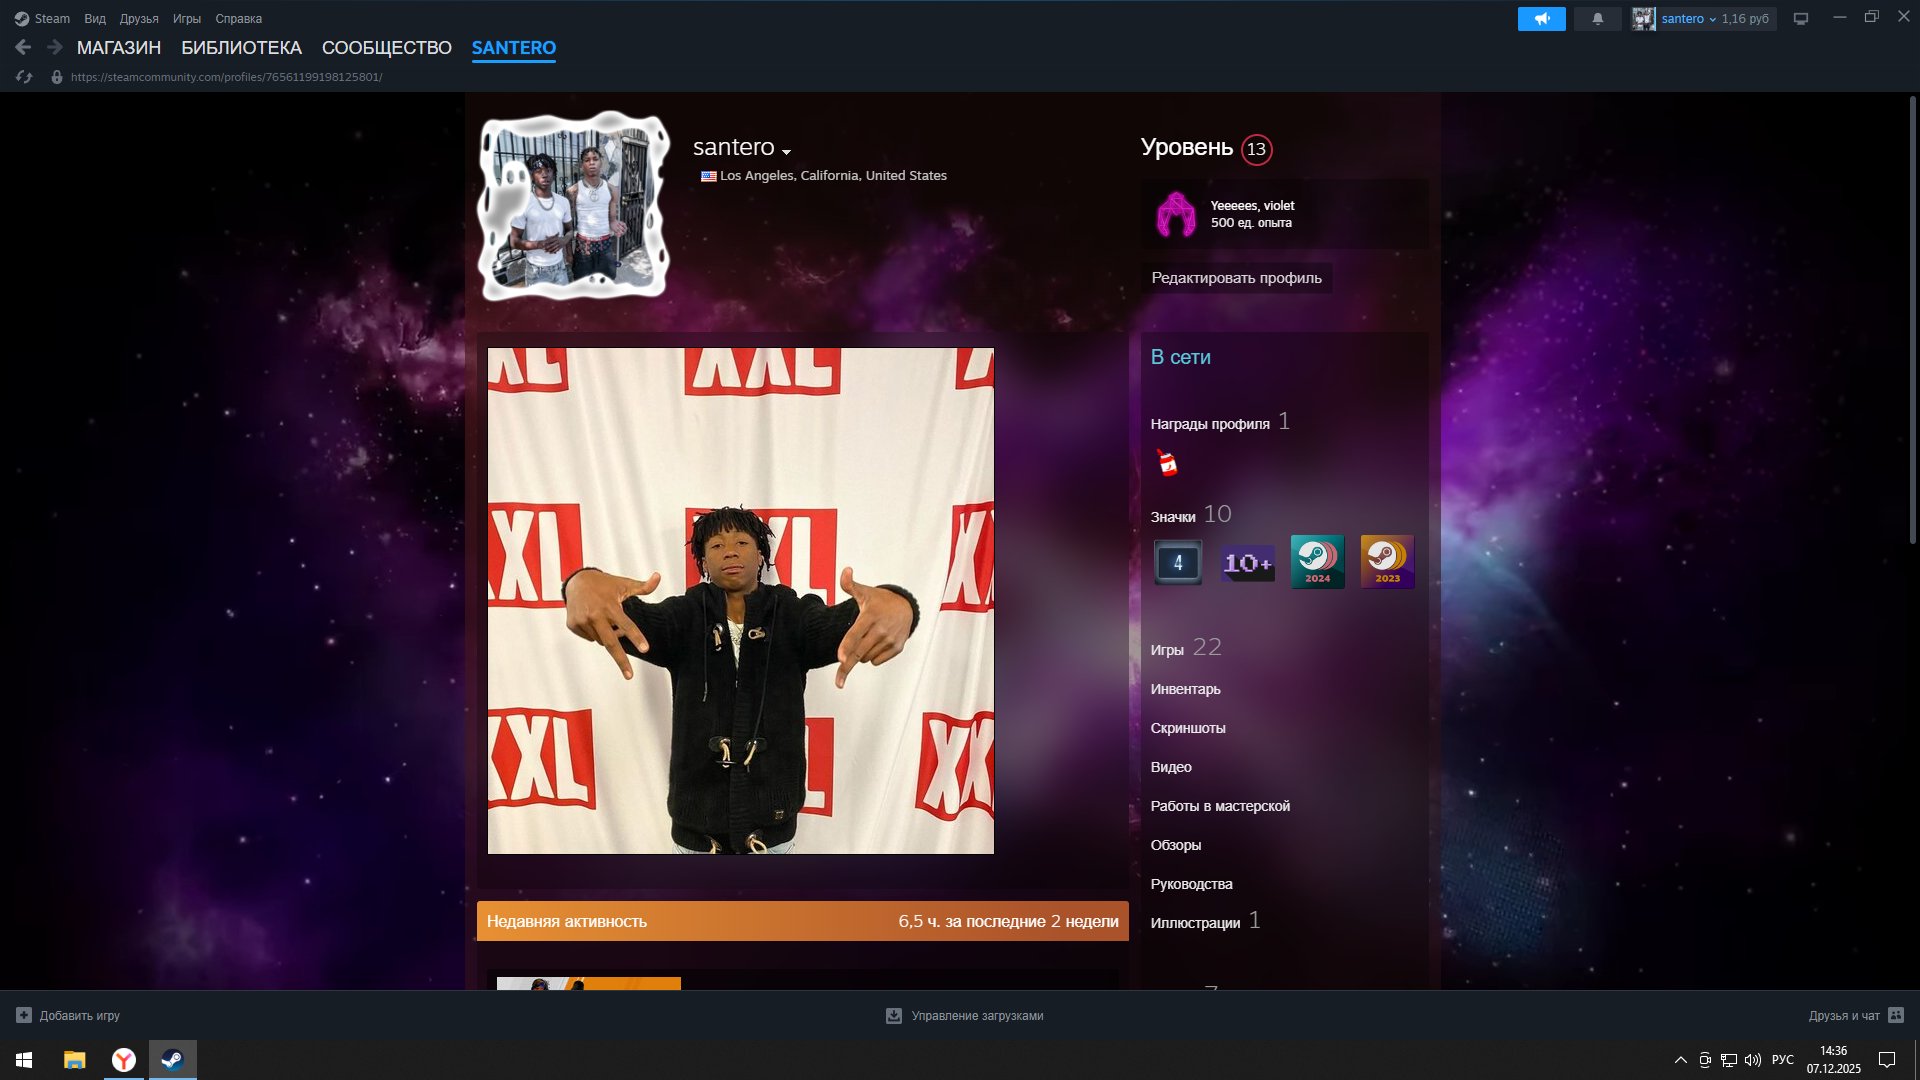Click the announcements megaphone icon
The image size is (1920, 1080).
[x=1541, y=18]
